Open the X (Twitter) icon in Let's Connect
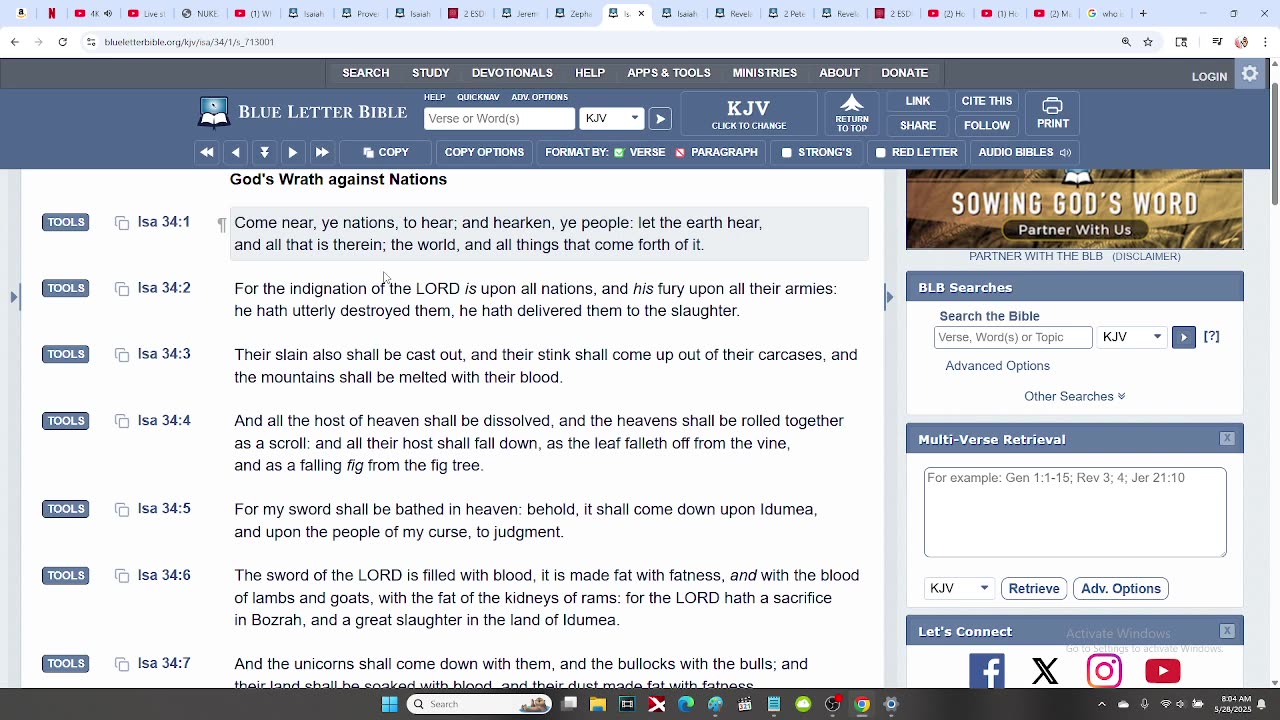 (x=1045, y=671)
